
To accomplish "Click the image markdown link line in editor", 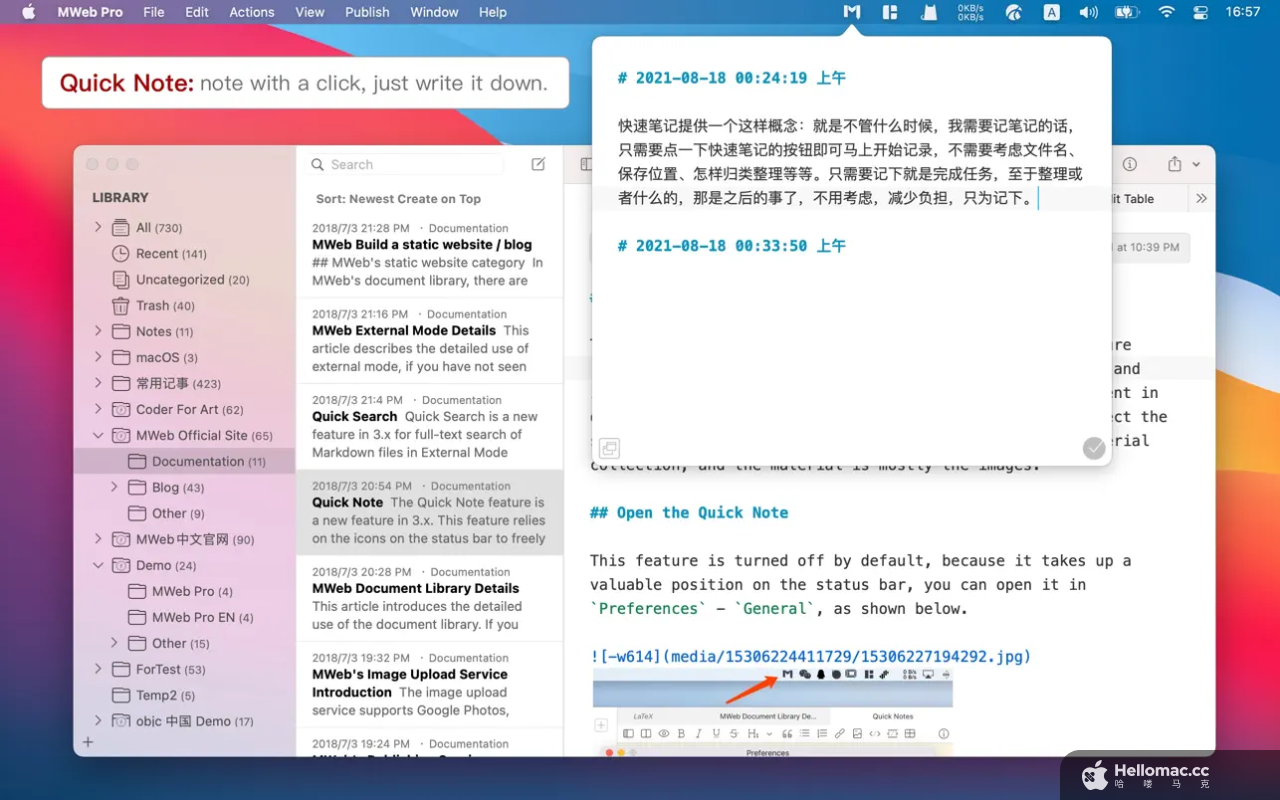I will [x=810, y=657].
